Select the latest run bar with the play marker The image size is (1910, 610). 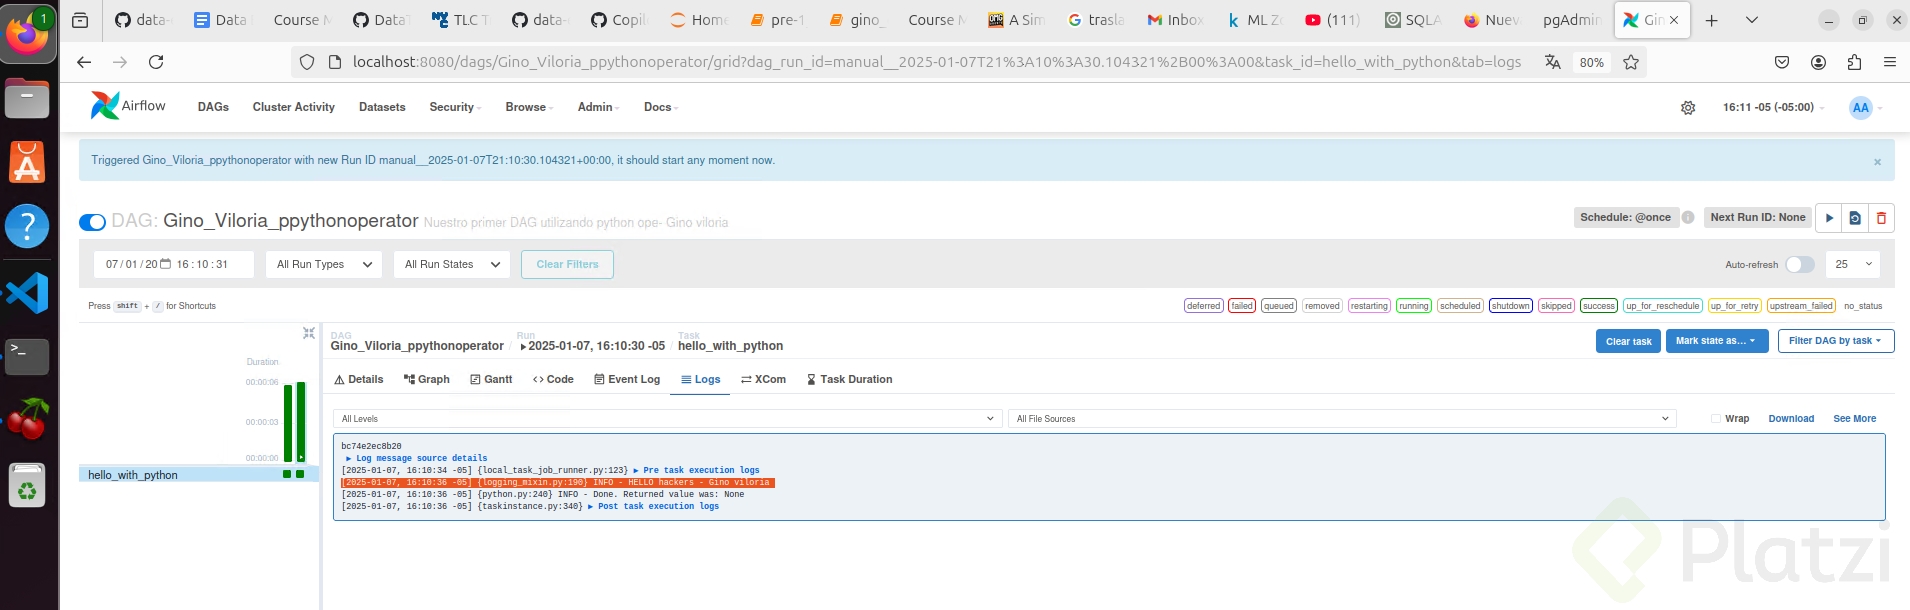[301, 421]
